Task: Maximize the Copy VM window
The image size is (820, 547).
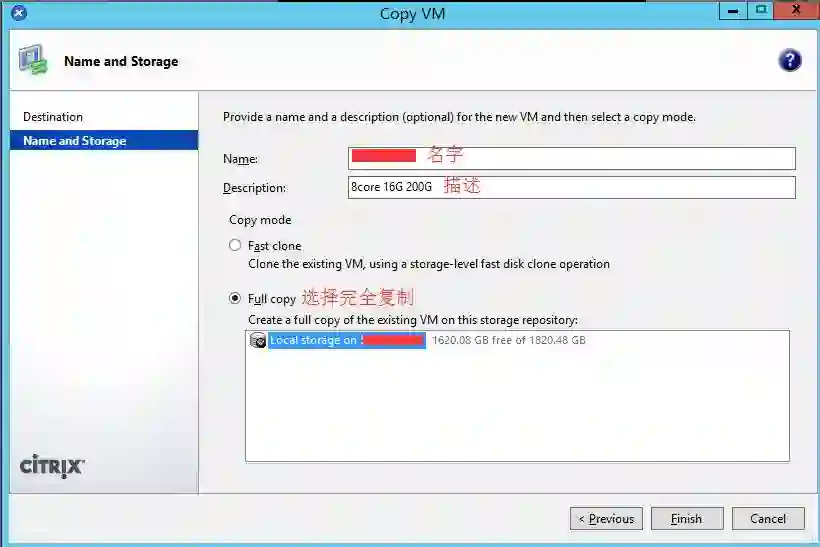Action: [760, 10]
